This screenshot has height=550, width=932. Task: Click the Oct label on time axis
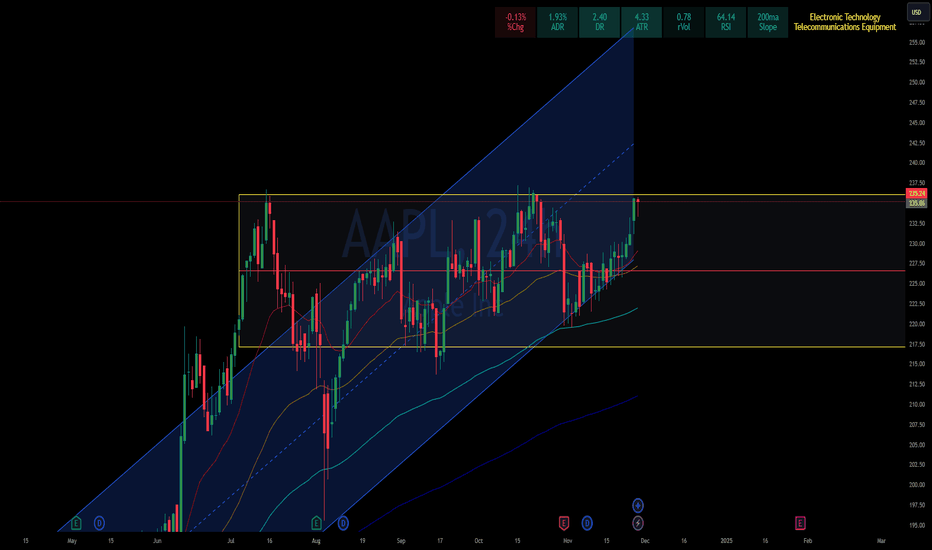tap(478, 541)
